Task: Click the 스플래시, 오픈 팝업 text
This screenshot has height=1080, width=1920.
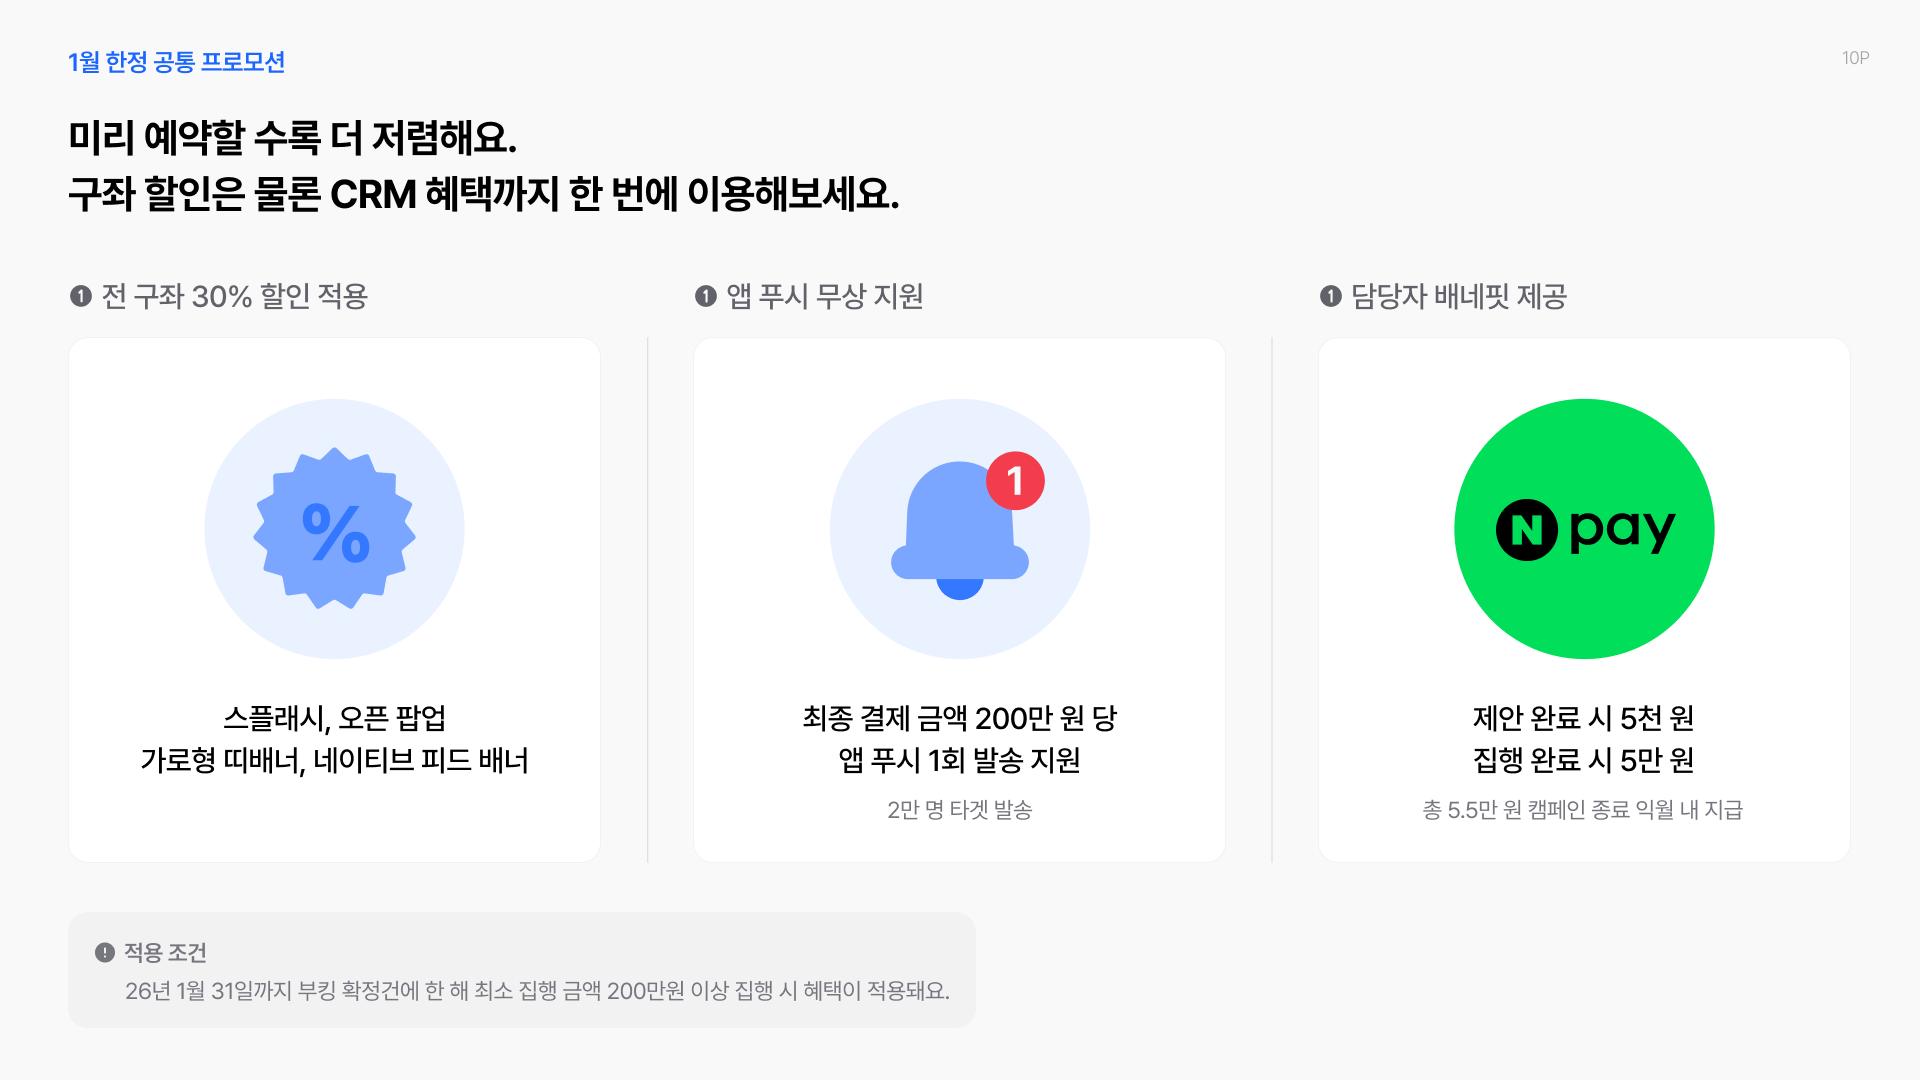Action: coord(334,718)
